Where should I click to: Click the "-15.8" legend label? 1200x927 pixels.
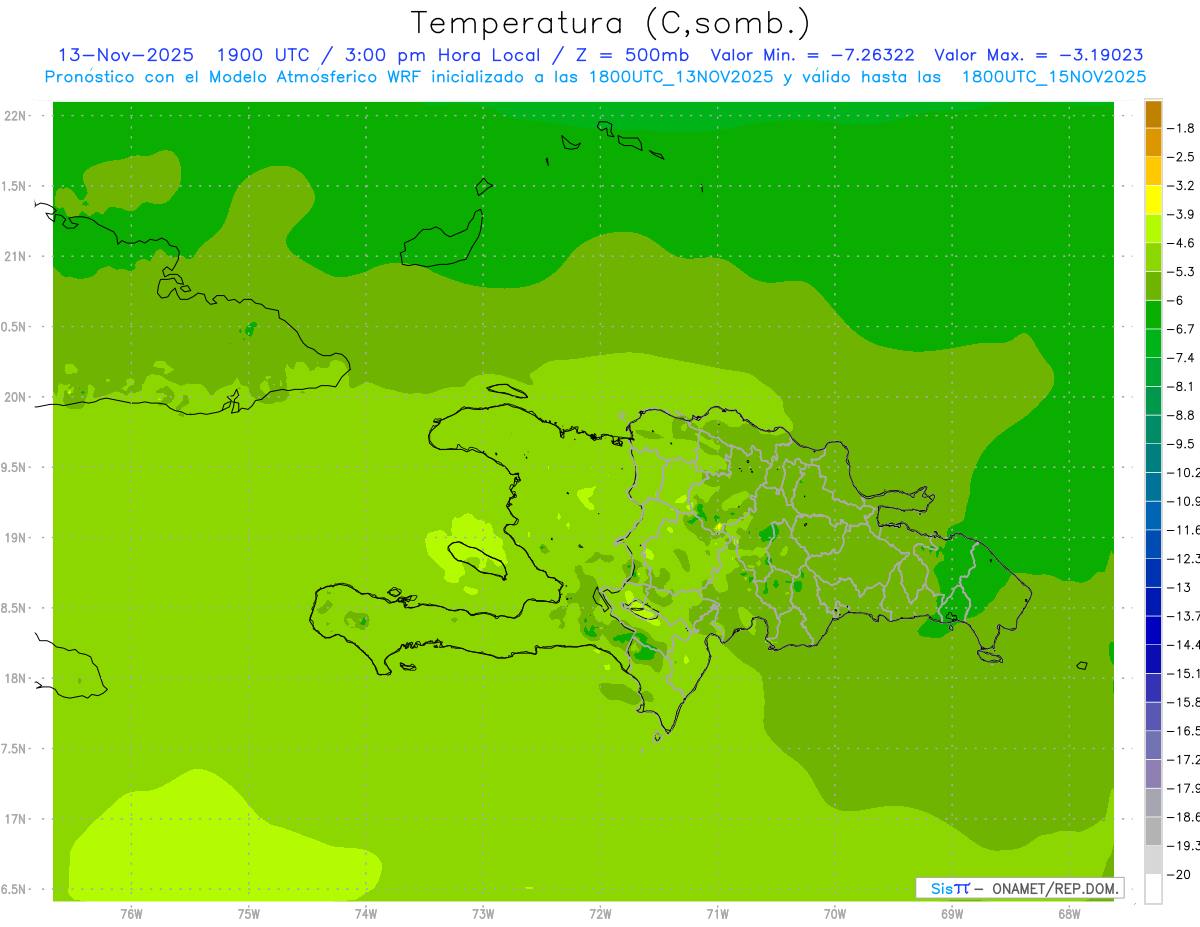[1184, 702]
